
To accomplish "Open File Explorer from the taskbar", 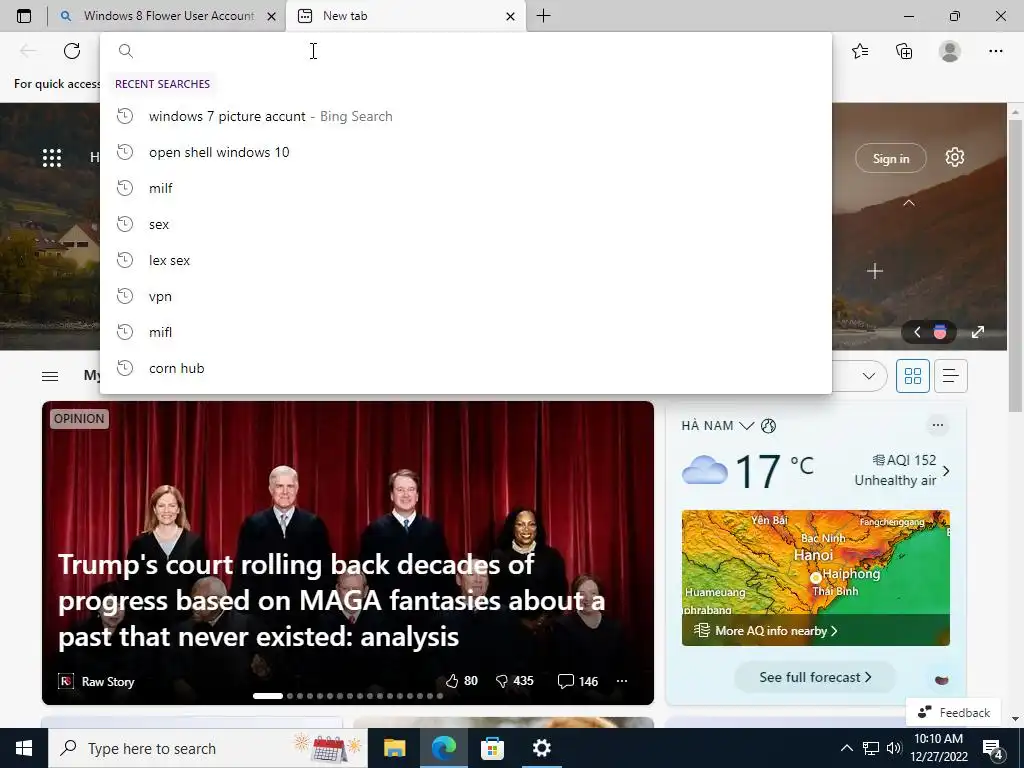I will tap(394, 748).
